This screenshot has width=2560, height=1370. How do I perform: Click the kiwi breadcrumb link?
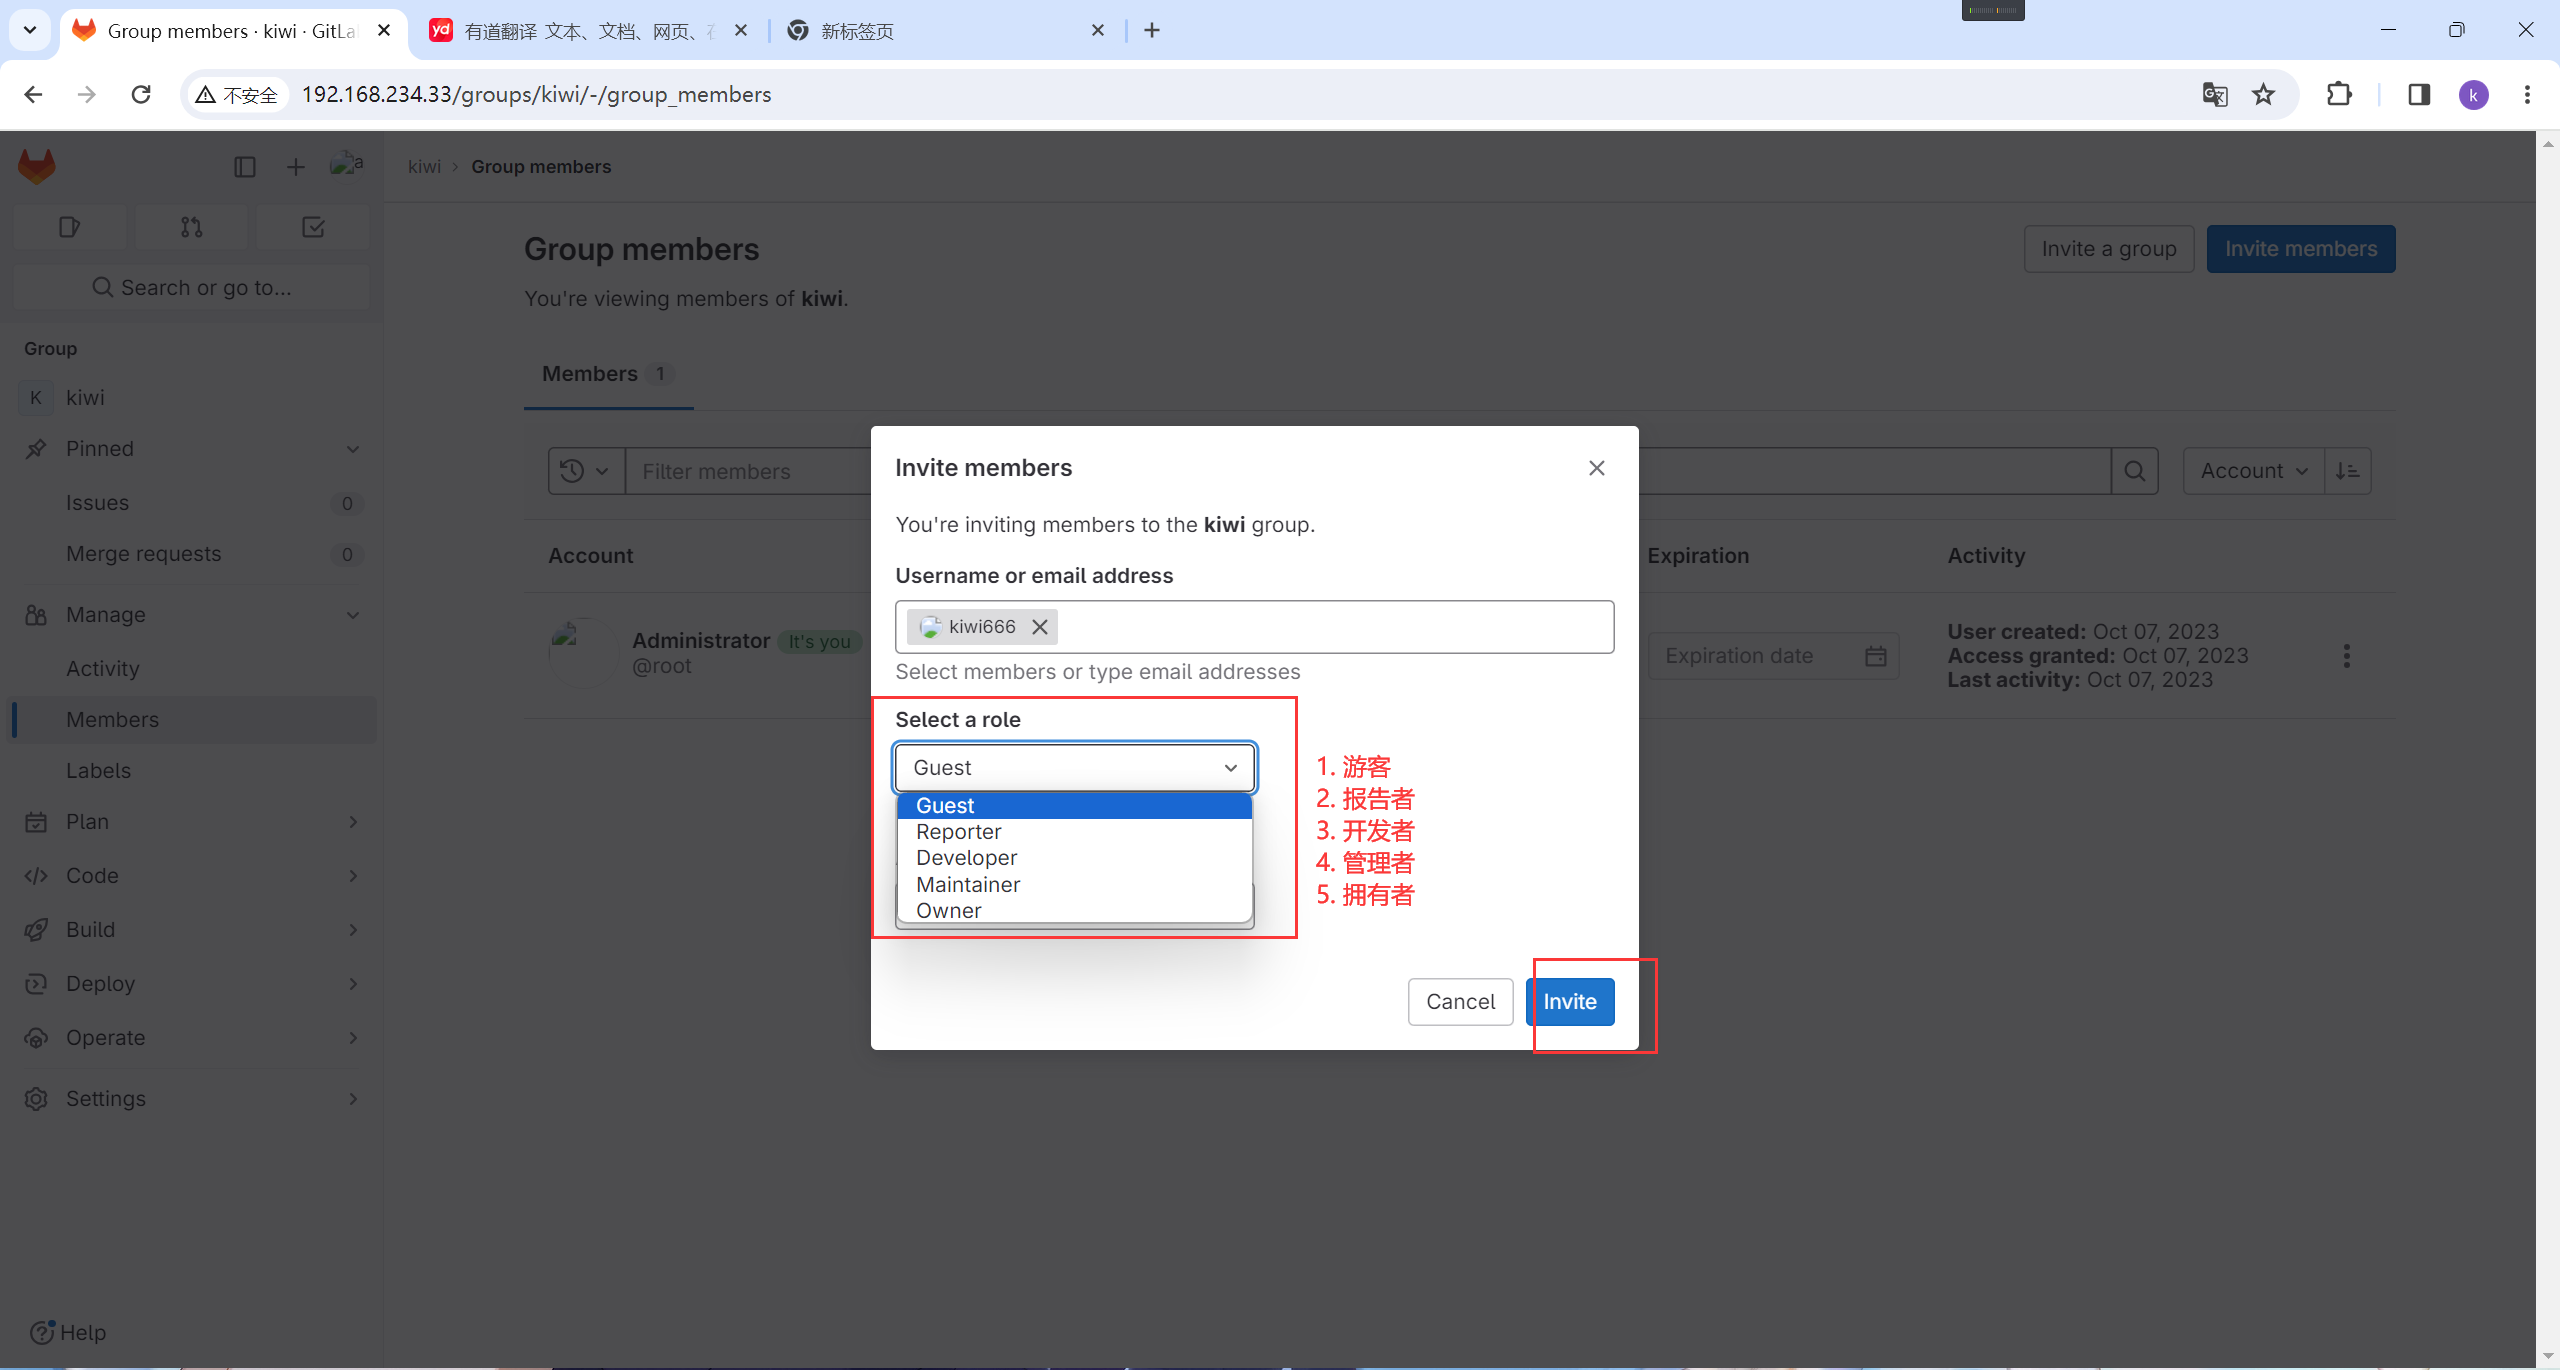[424, 167]
